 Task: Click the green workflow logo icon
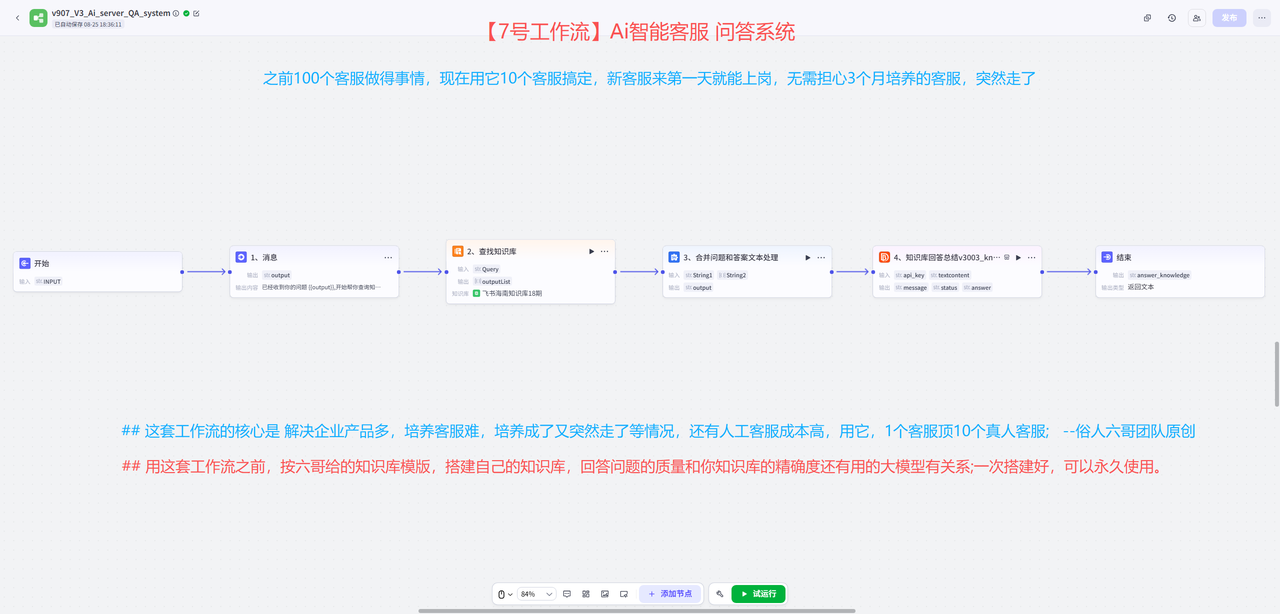38,18
